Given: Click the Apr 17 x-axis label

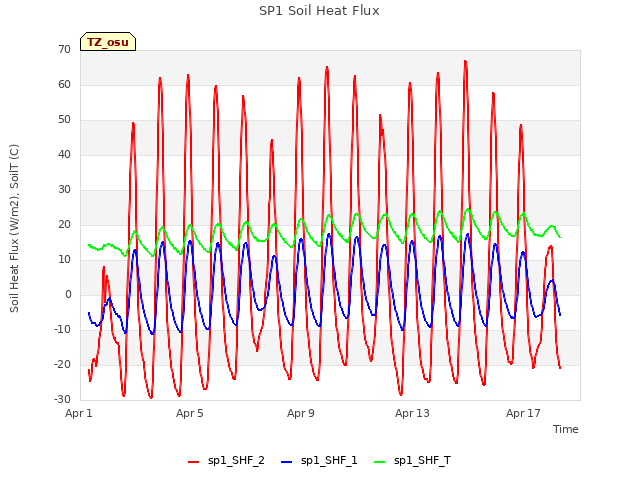Looking at the screenshot, I should (x=523, y=413).
